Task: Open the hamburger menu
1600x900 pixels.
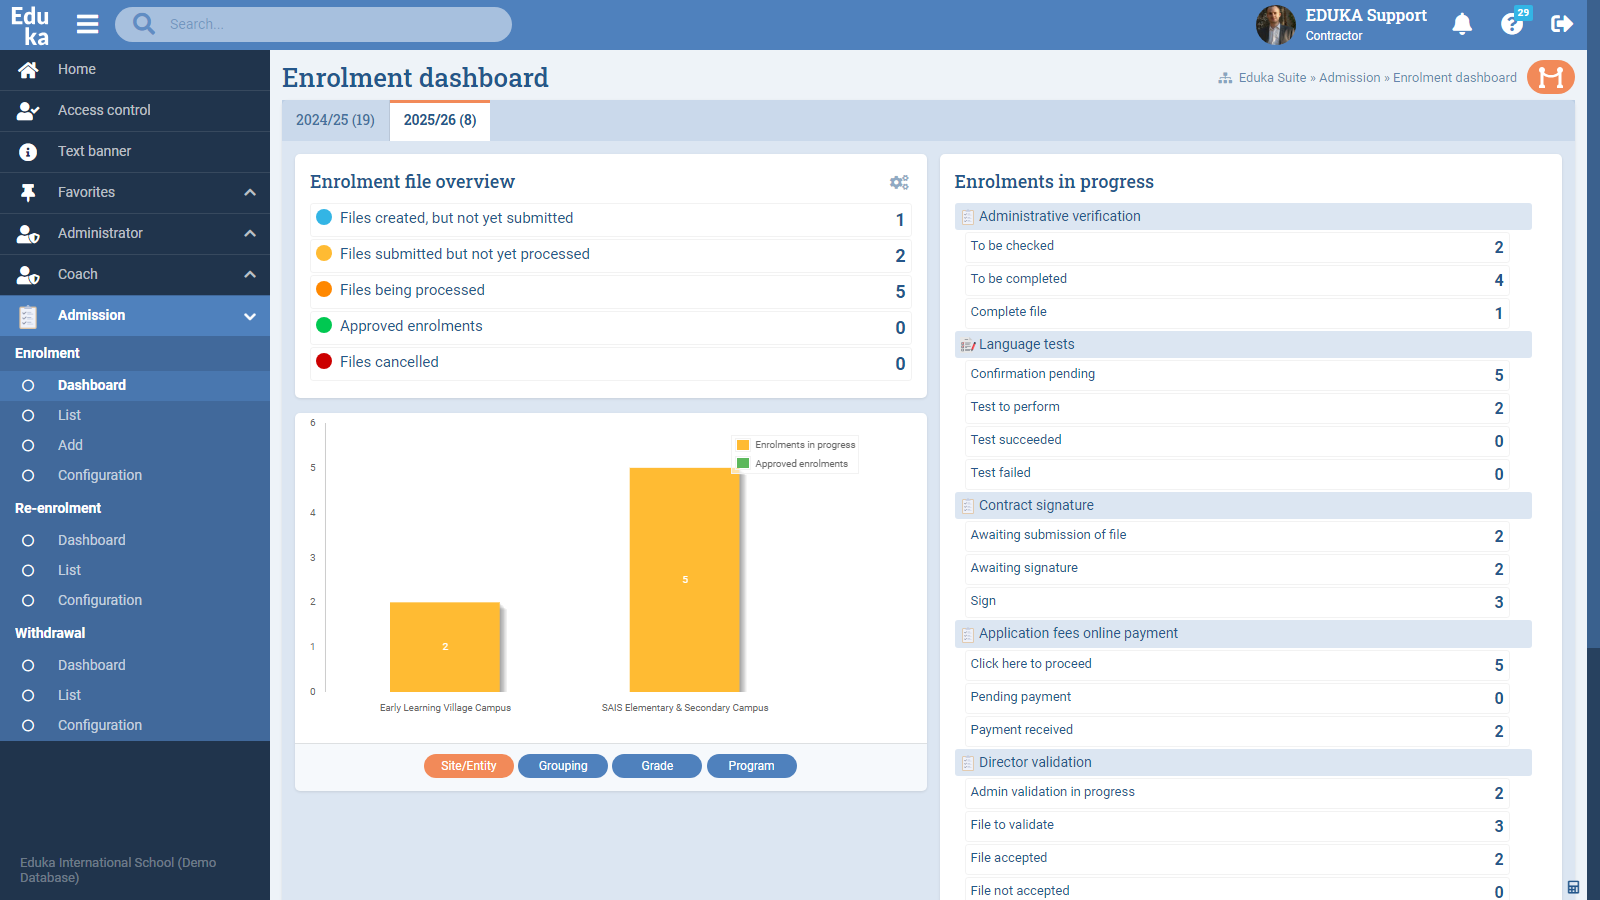Action: [87, 24]
